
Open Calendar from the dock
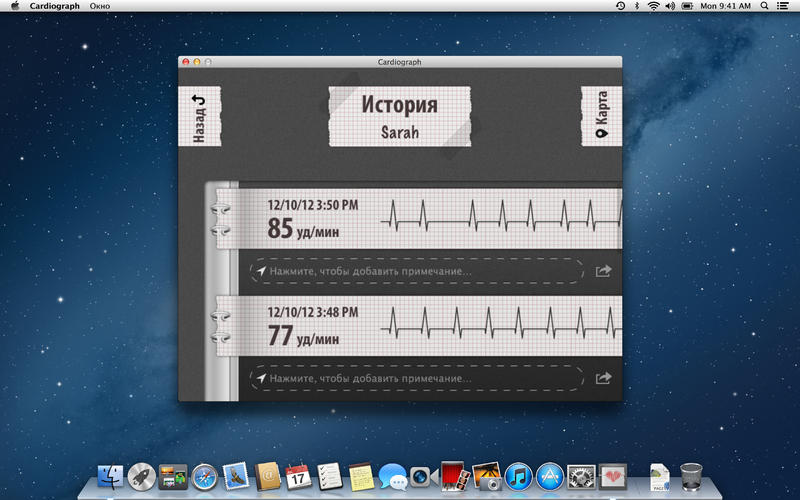click(298, 477)
